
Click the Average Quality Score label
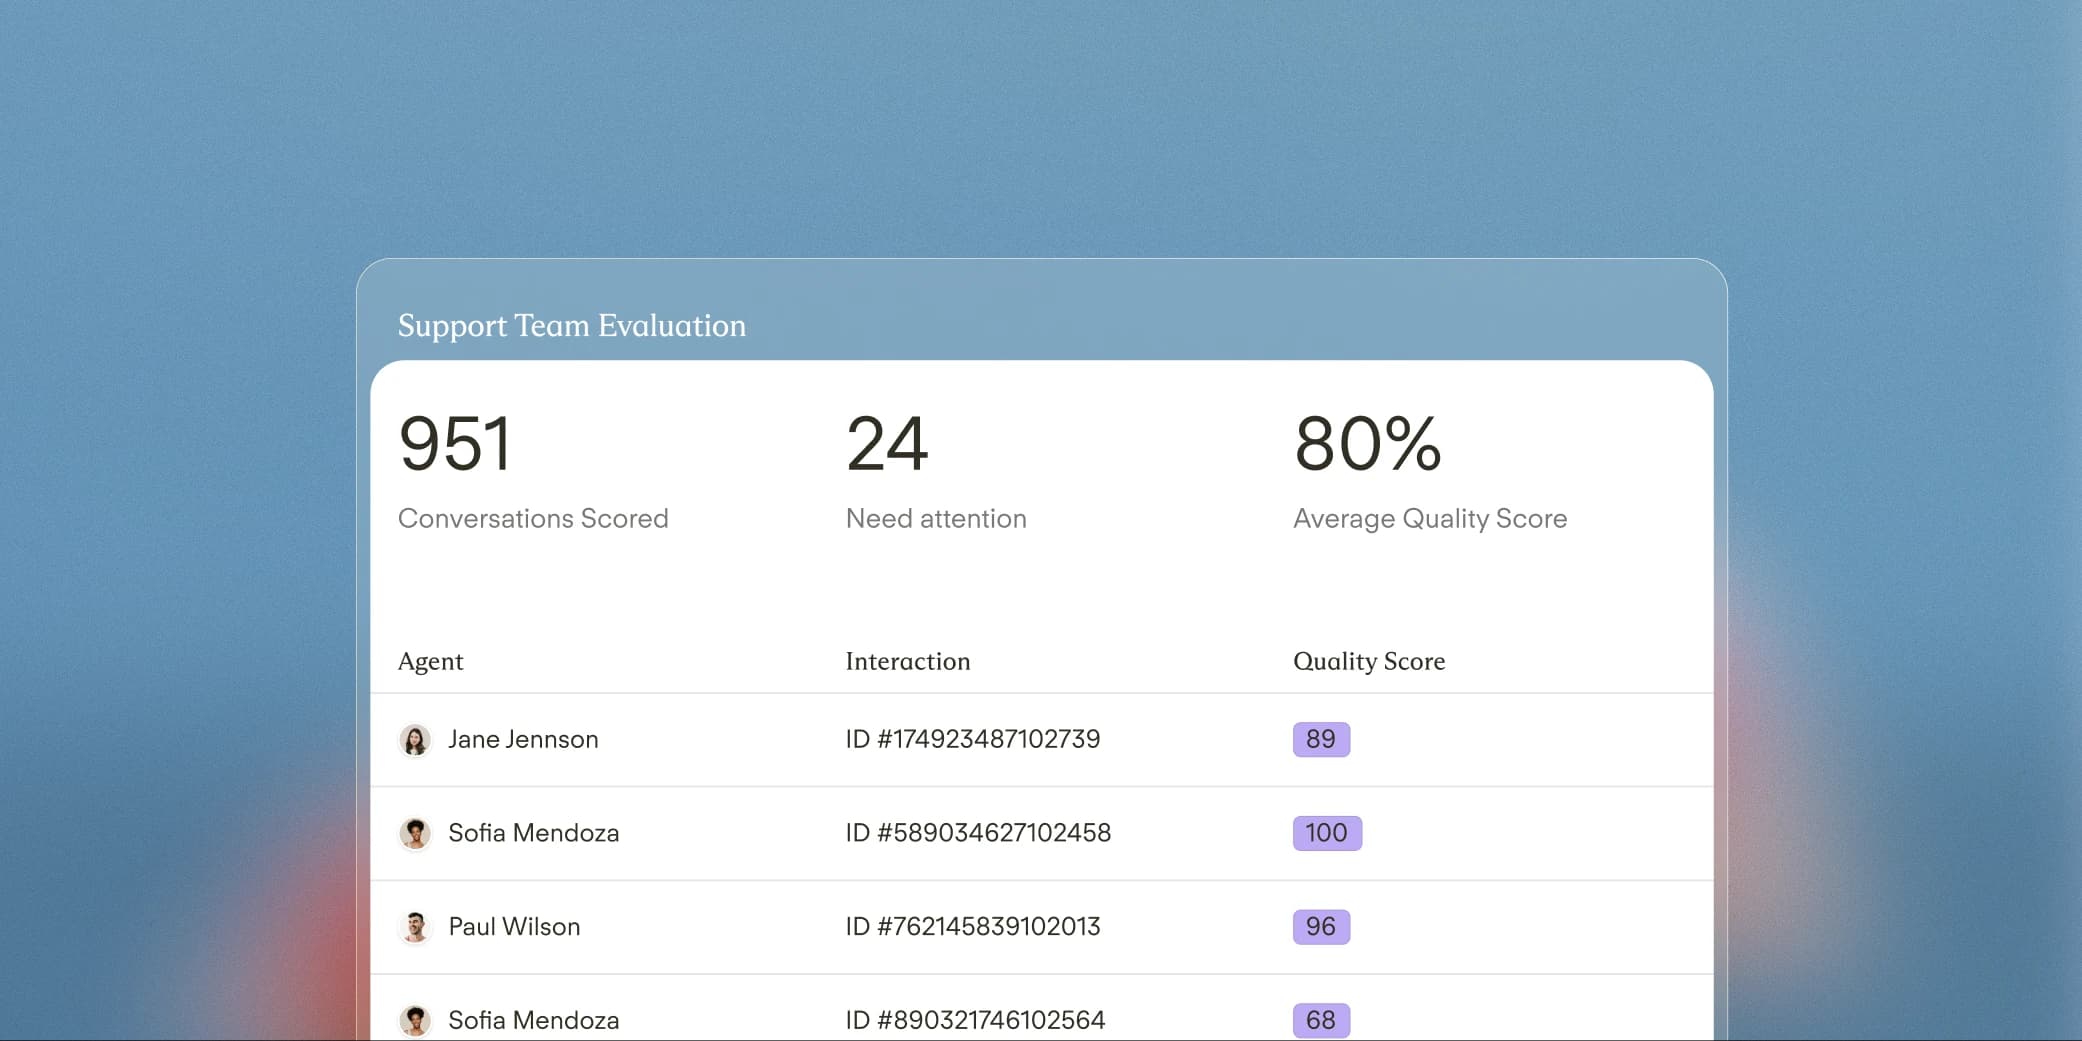[x=1430, y=519]
